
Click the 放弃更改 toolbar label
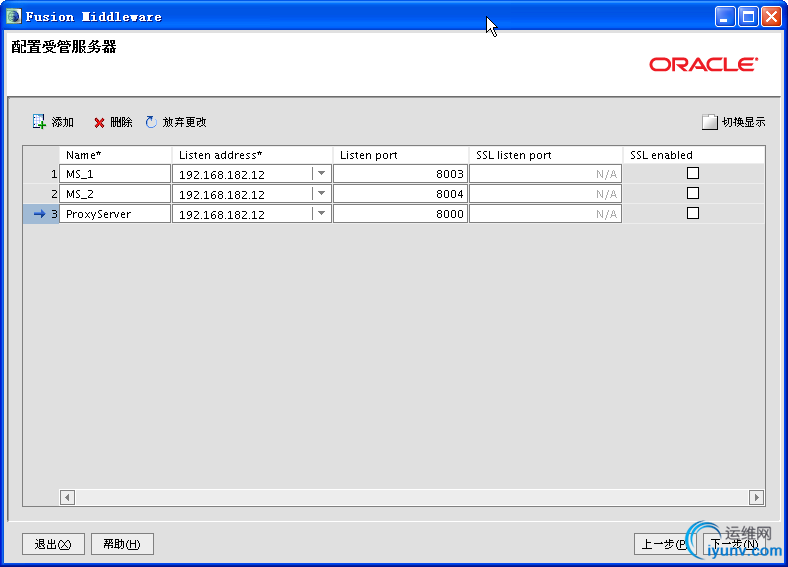pyautogui.click(x=184, y=122)
